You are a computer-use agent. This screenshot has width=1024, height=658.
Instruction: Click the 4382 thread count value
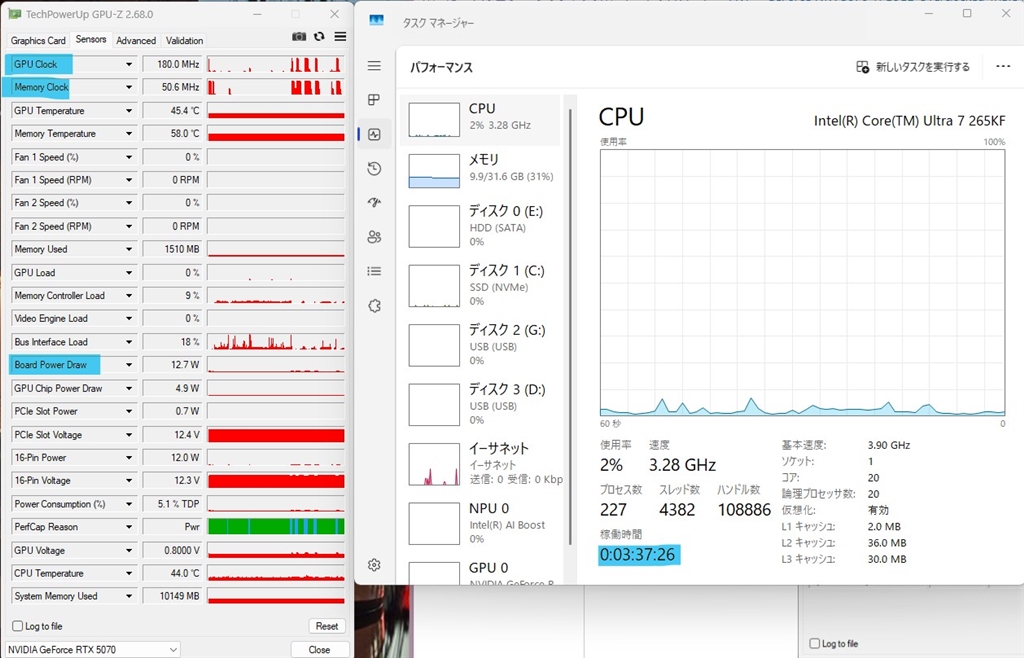[677, 510]
